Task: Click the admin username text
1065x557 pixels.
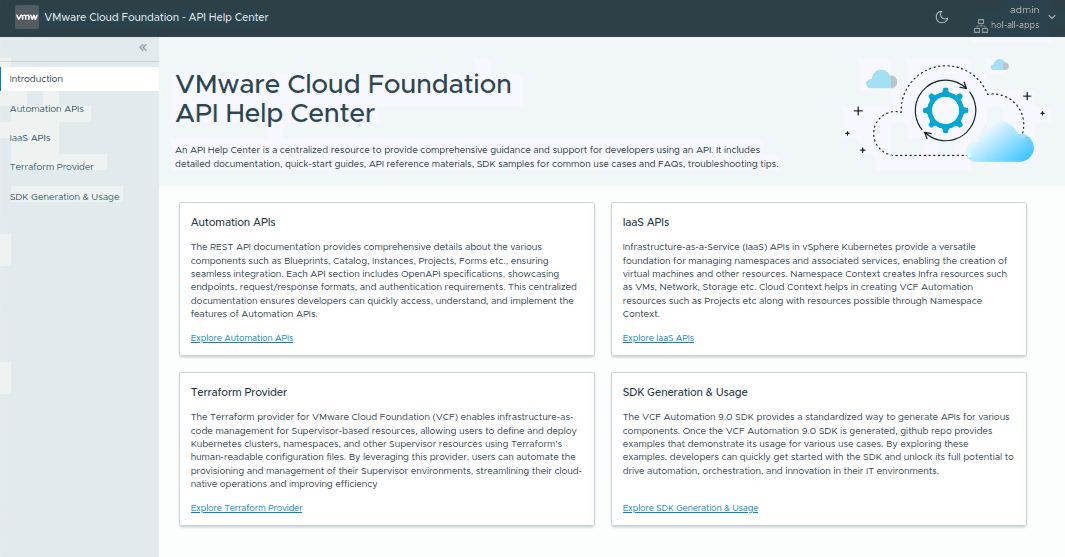Action: click(1024, 10)
